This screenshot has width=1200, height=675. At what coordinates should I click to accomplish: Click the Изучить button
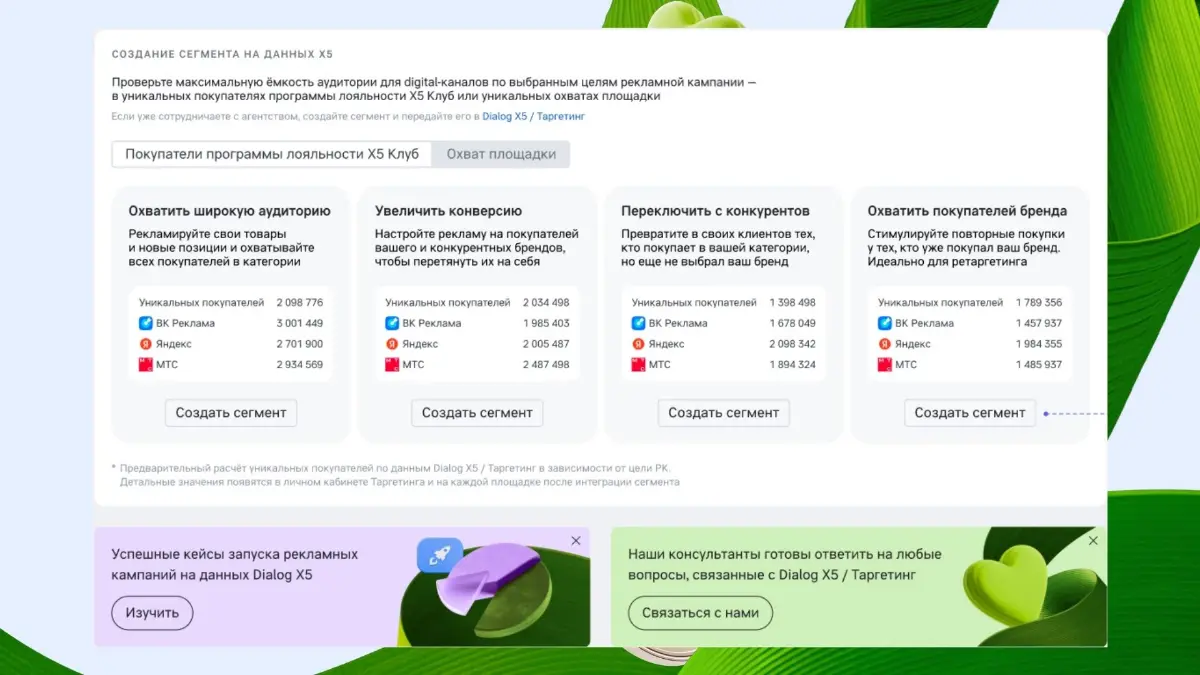(152, 613)
